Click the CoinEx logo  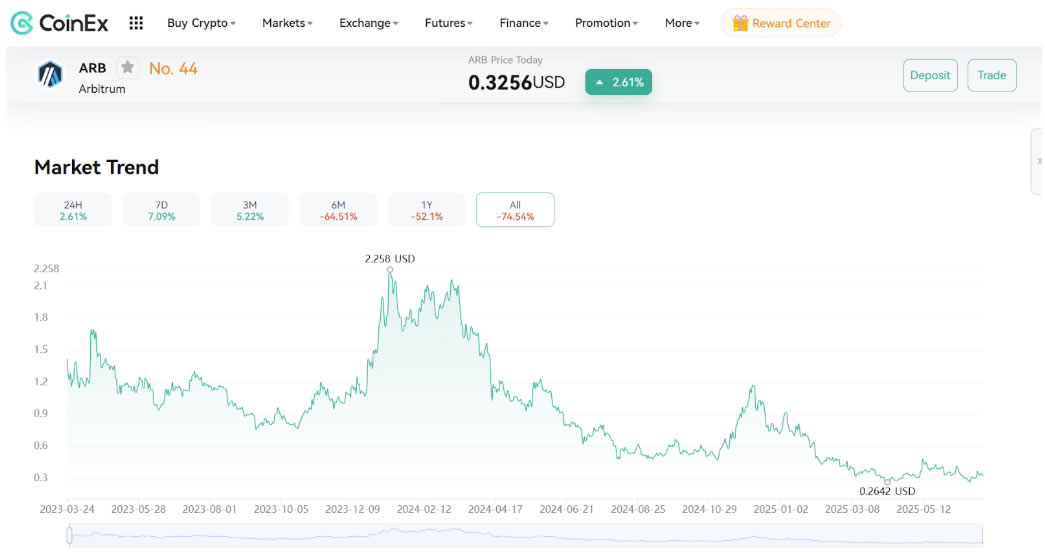(x=59, y=23)
